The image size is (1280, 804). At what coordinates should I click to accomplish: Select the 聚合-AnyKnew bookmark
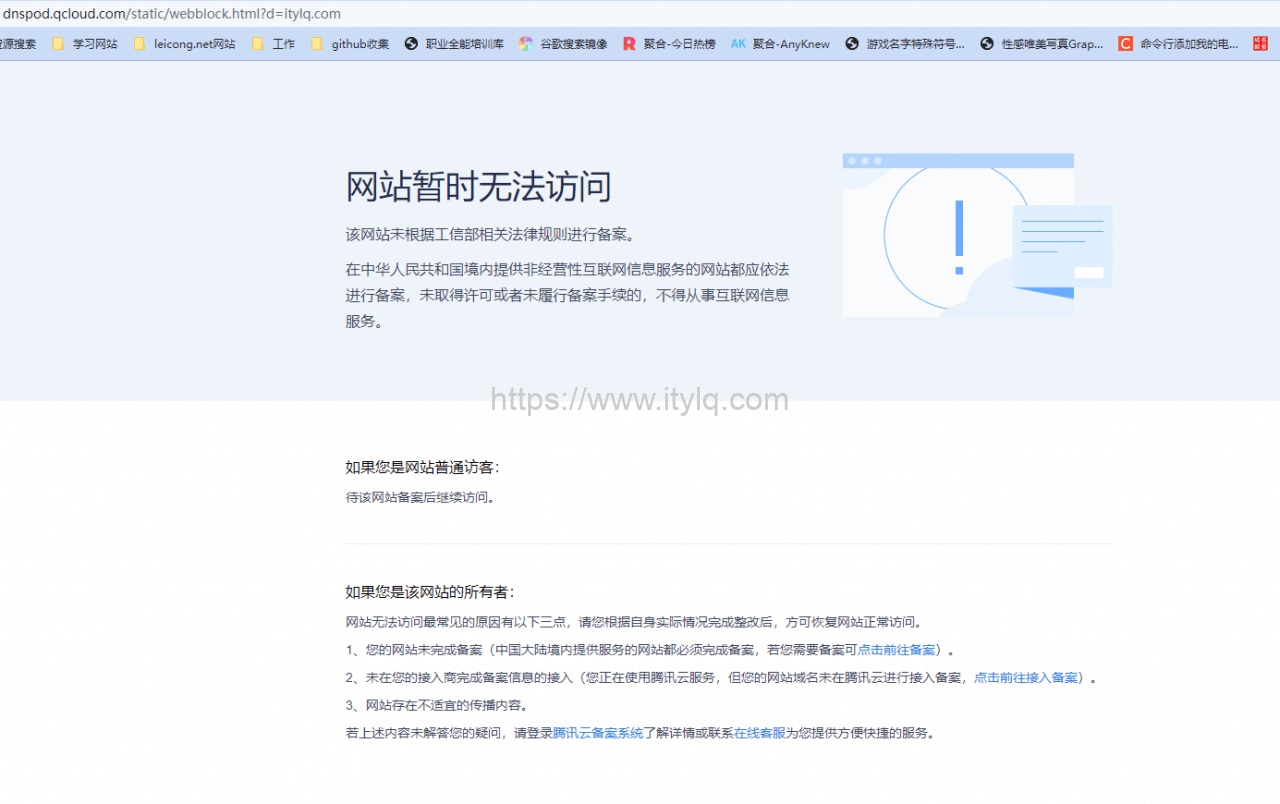(780, 43)
